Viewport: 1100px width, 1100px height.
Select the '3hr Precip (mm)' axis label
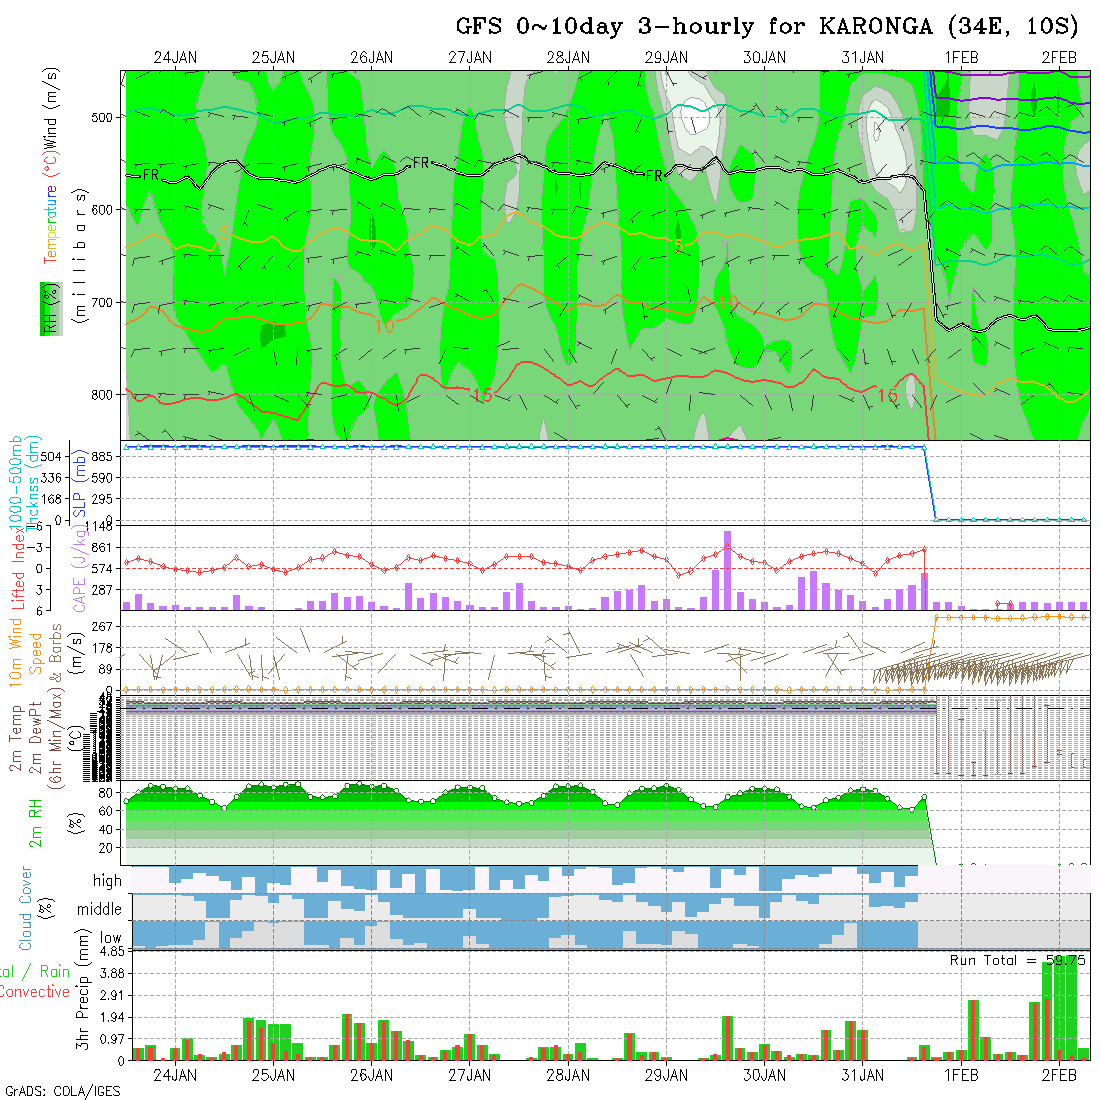tap(83, 989)
